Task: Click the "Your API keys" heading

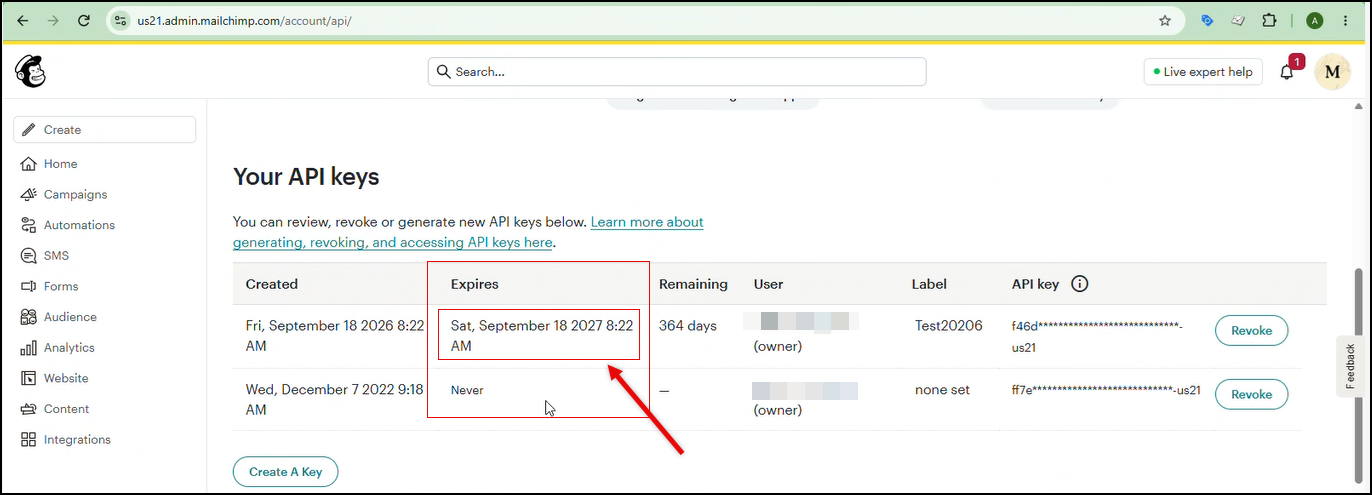Action: (x=306, y=177)
